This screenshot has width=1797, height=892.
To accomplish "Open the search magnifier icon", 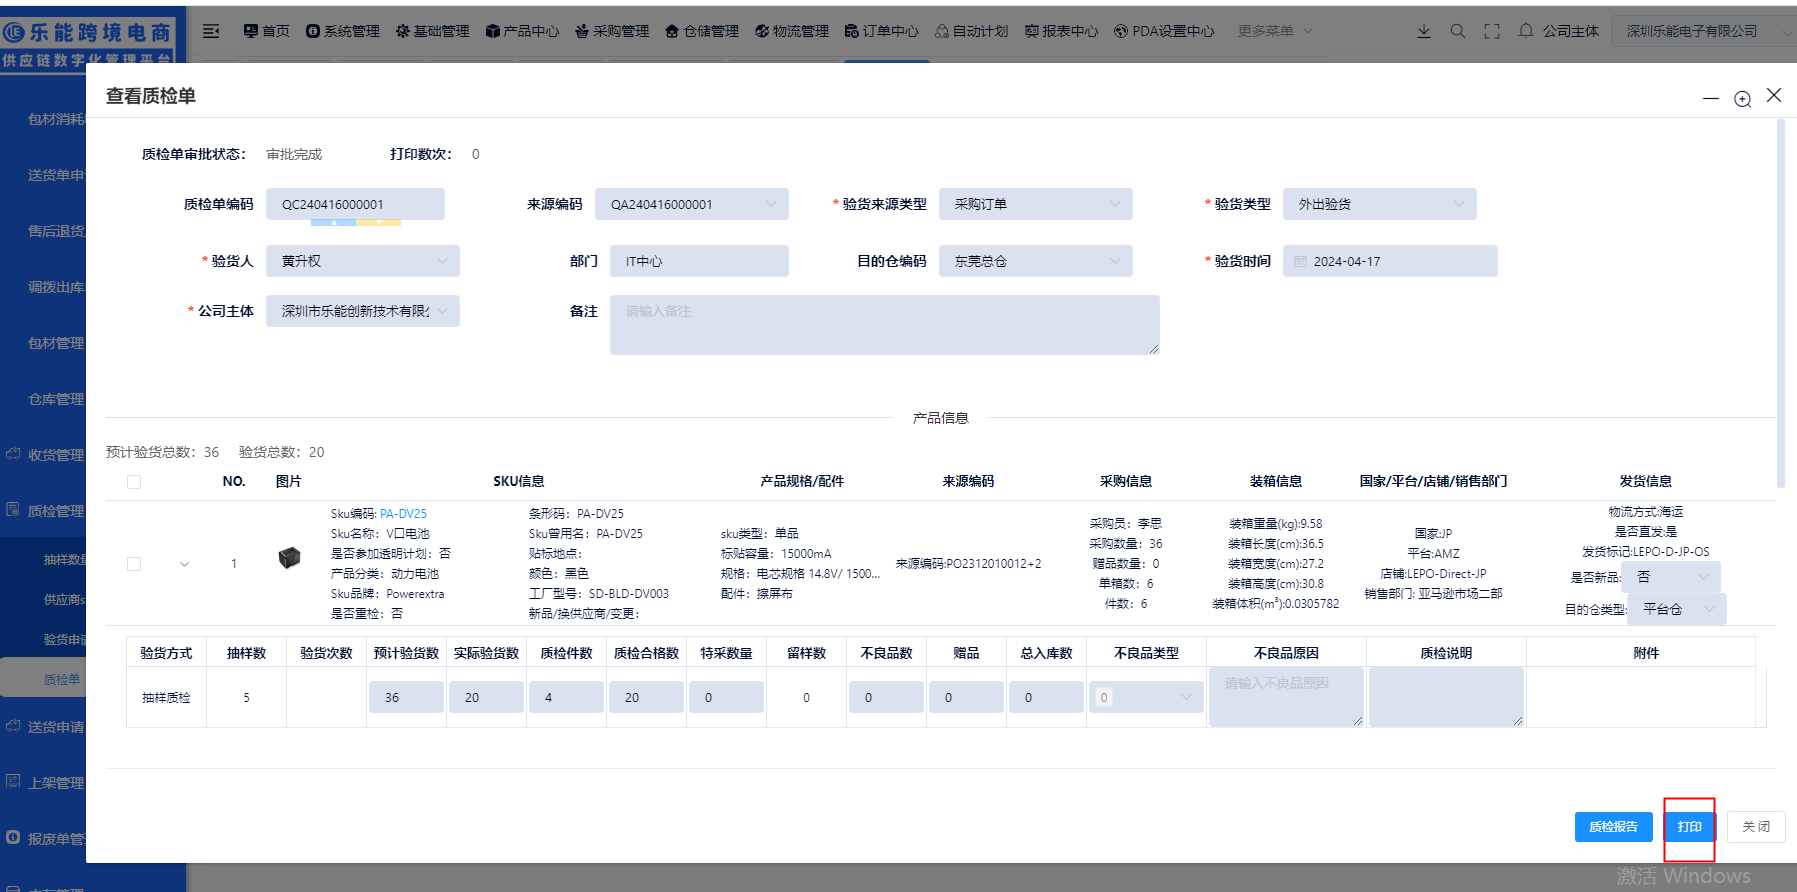I will coord(1458,31).
